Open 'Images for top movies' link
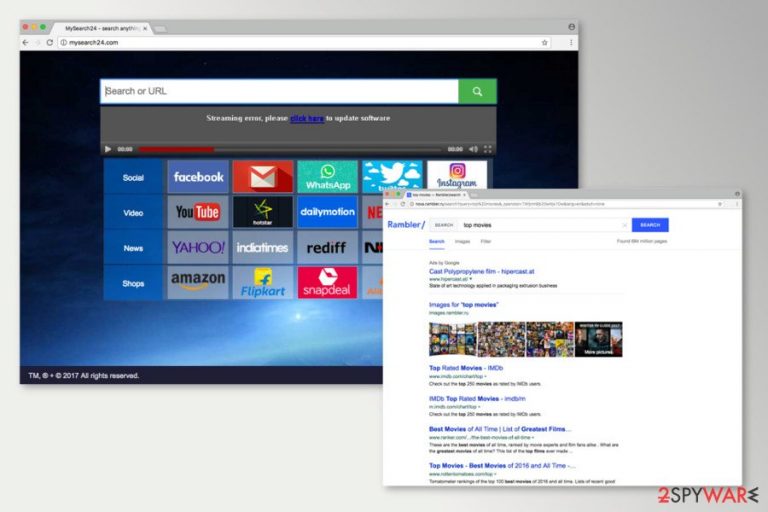This screenshot has width=768, height=512. coord(463,305)
